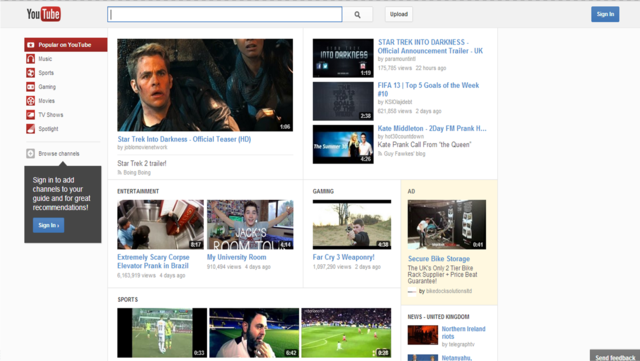The height and width of the screenshot is (361, 640).
Task: Focus the YouTube search field
Action: tap(224, 14)
